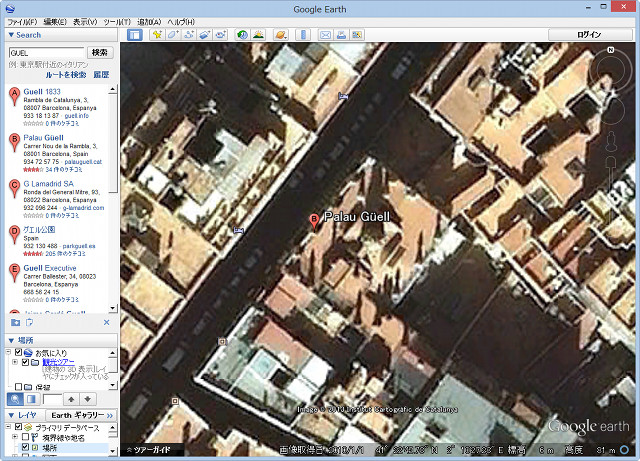Copy search results to My Places folder icon
Screen dimensions: 640x461
tap(16, 323)
